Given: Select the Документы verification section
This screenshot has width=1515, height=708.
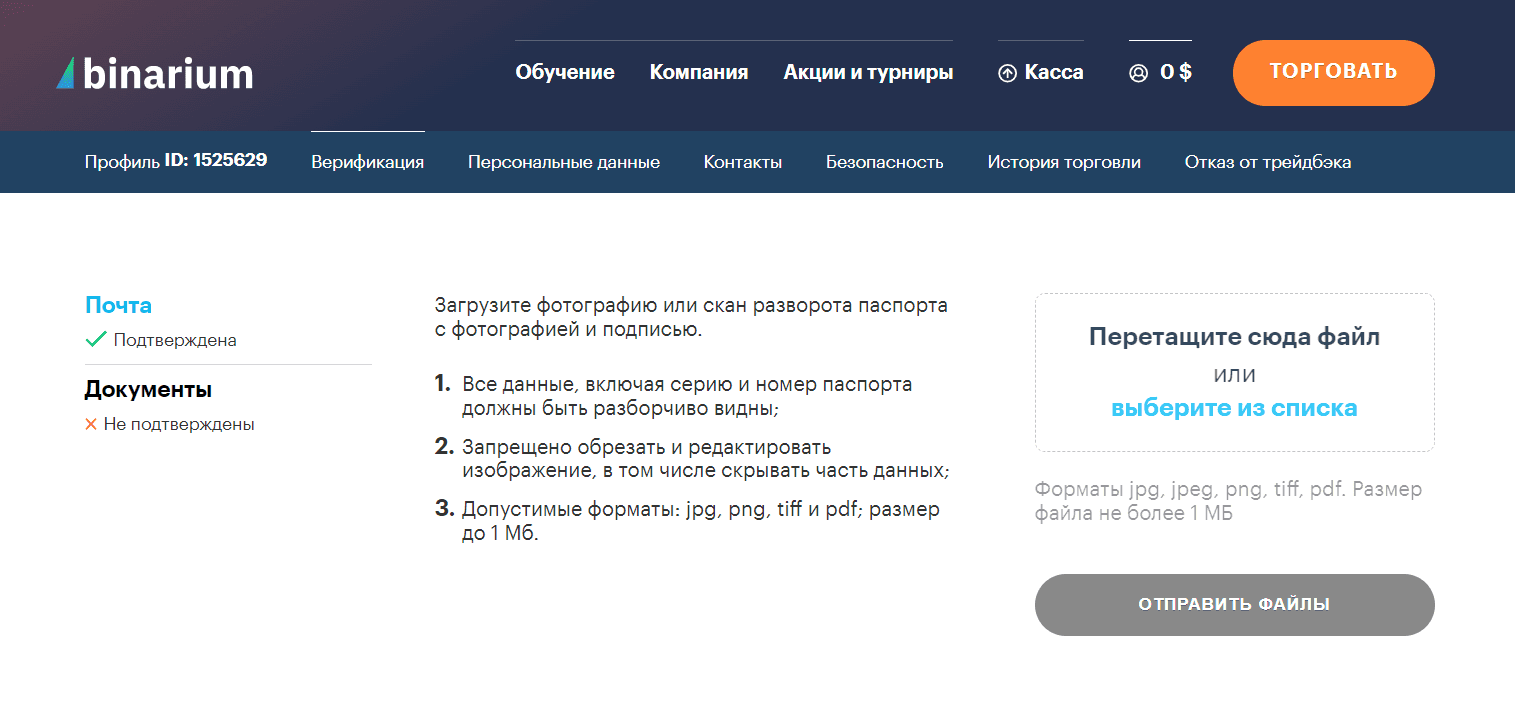Looking at the screenshot, I should tap(148, 389).
